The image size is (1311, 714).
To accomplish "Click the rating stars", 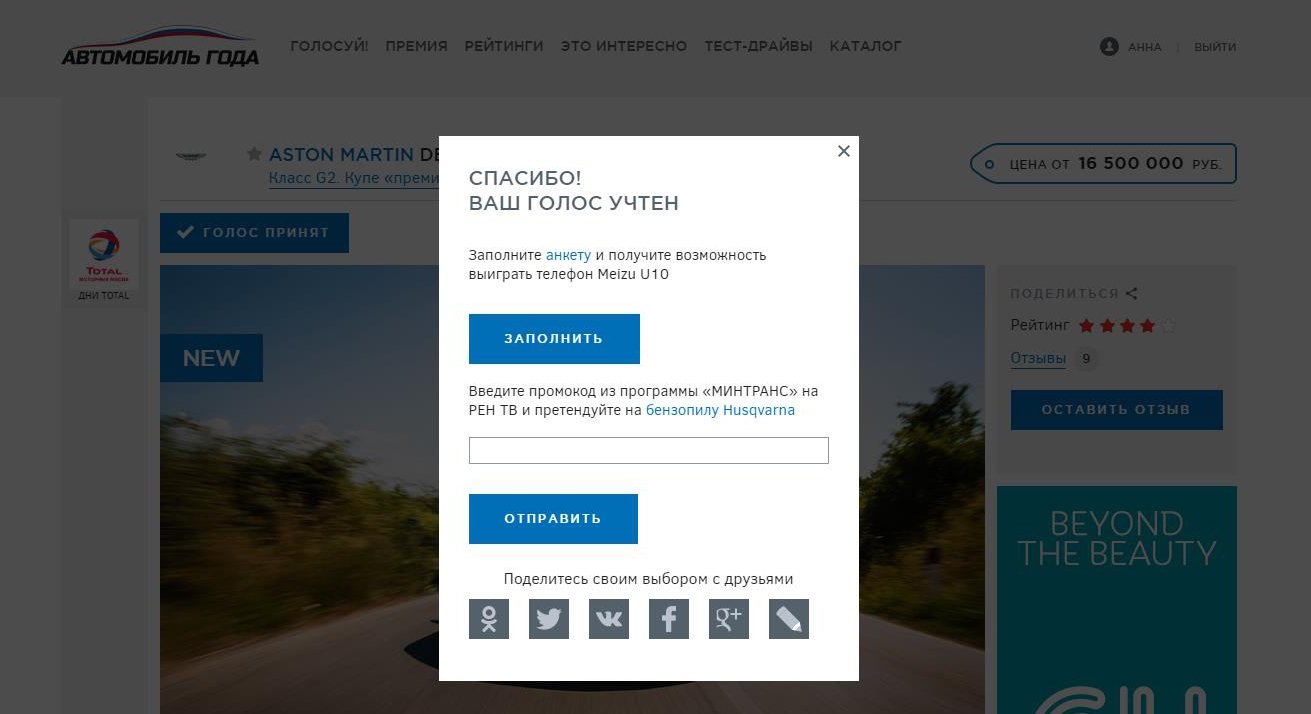I will coord(1127,325).
